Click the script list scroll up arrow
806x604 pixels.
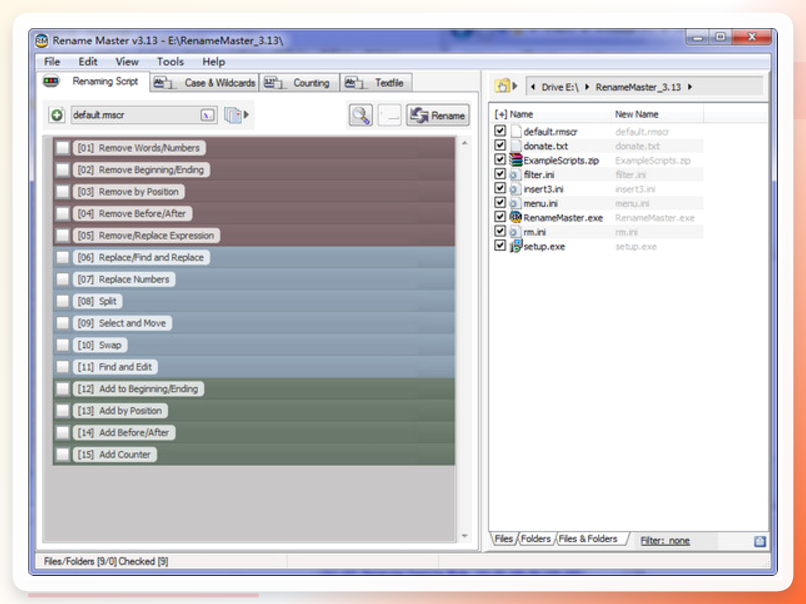click(465, 143)
